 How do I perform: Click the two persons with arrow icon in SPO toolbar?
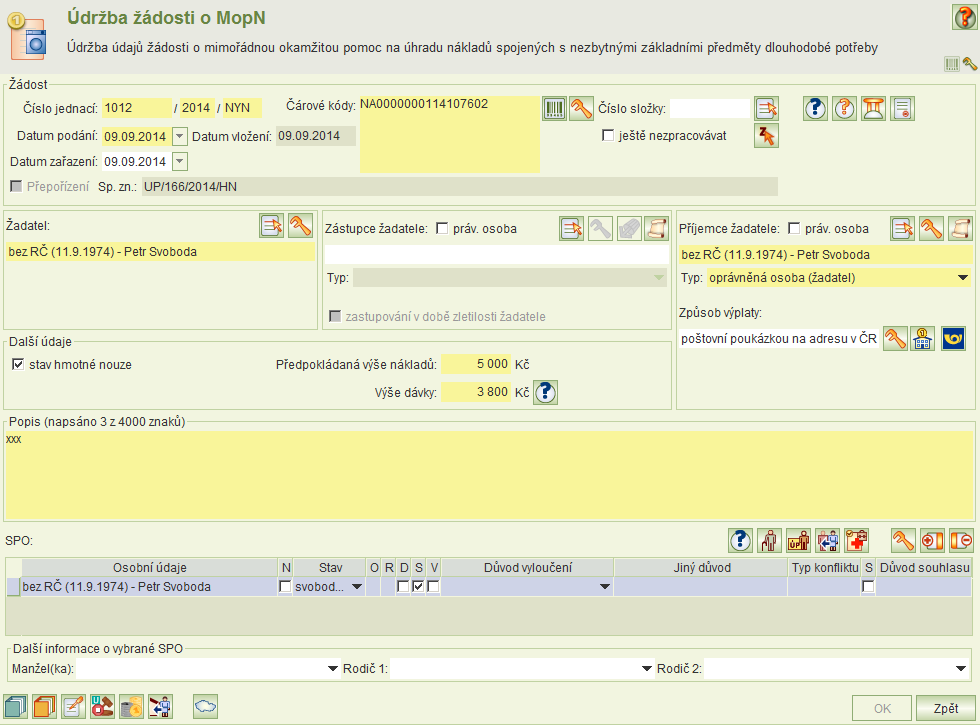point(828,540)
